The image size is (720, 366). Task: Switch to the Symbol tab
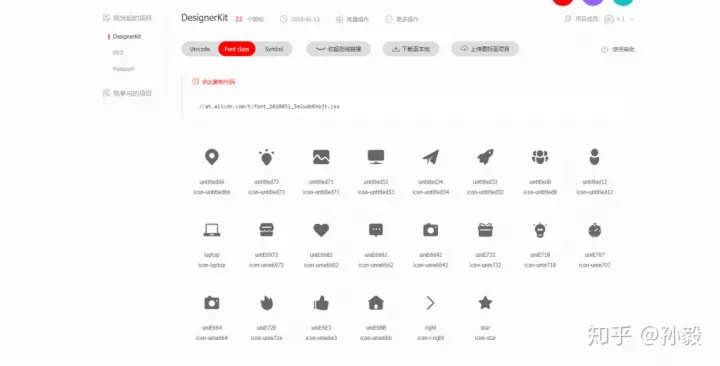[274, 49]
